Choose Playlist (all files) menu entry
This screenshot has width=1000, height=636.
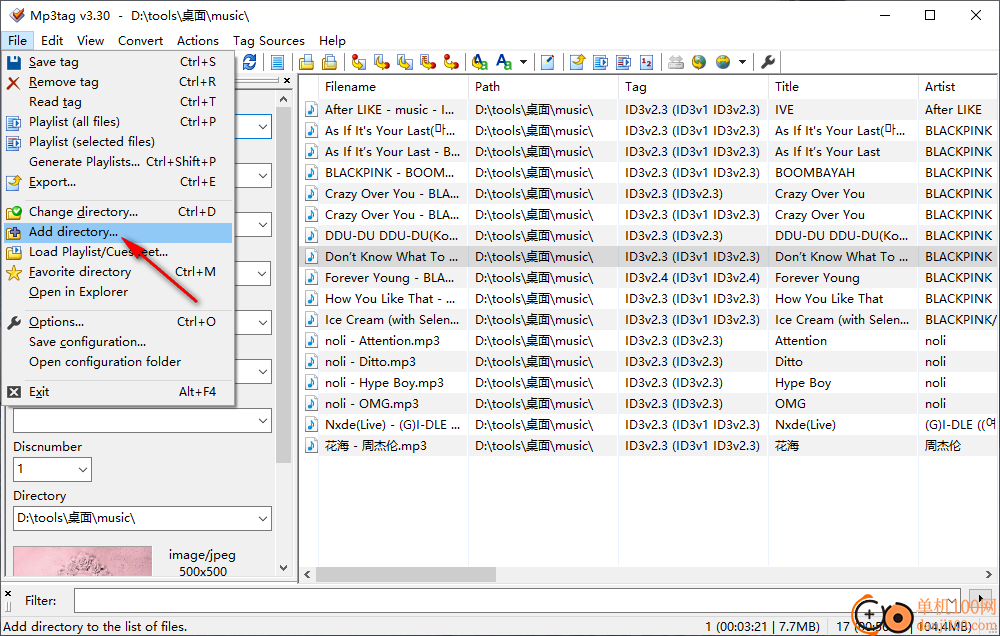click(x=119, y=121)
